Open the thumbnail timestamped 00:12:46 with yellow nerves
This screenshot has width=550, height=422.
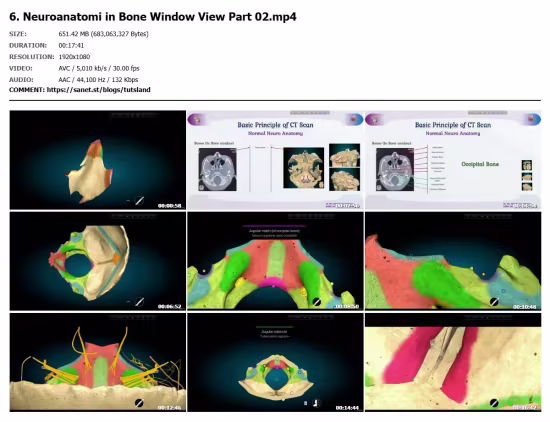point(98,362)
